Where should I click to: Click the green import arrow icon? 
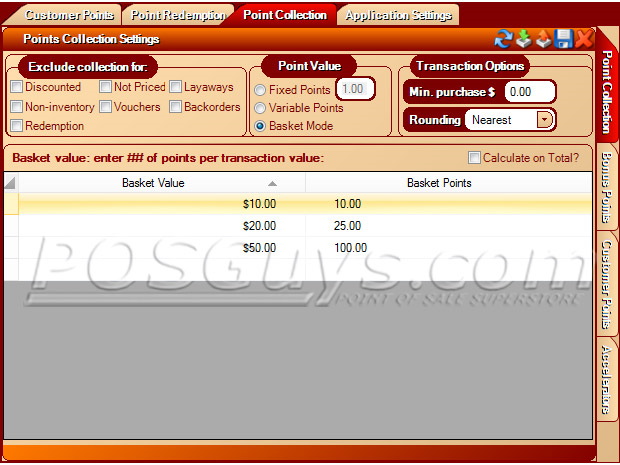pyautogui.click(x=524, y=39)
